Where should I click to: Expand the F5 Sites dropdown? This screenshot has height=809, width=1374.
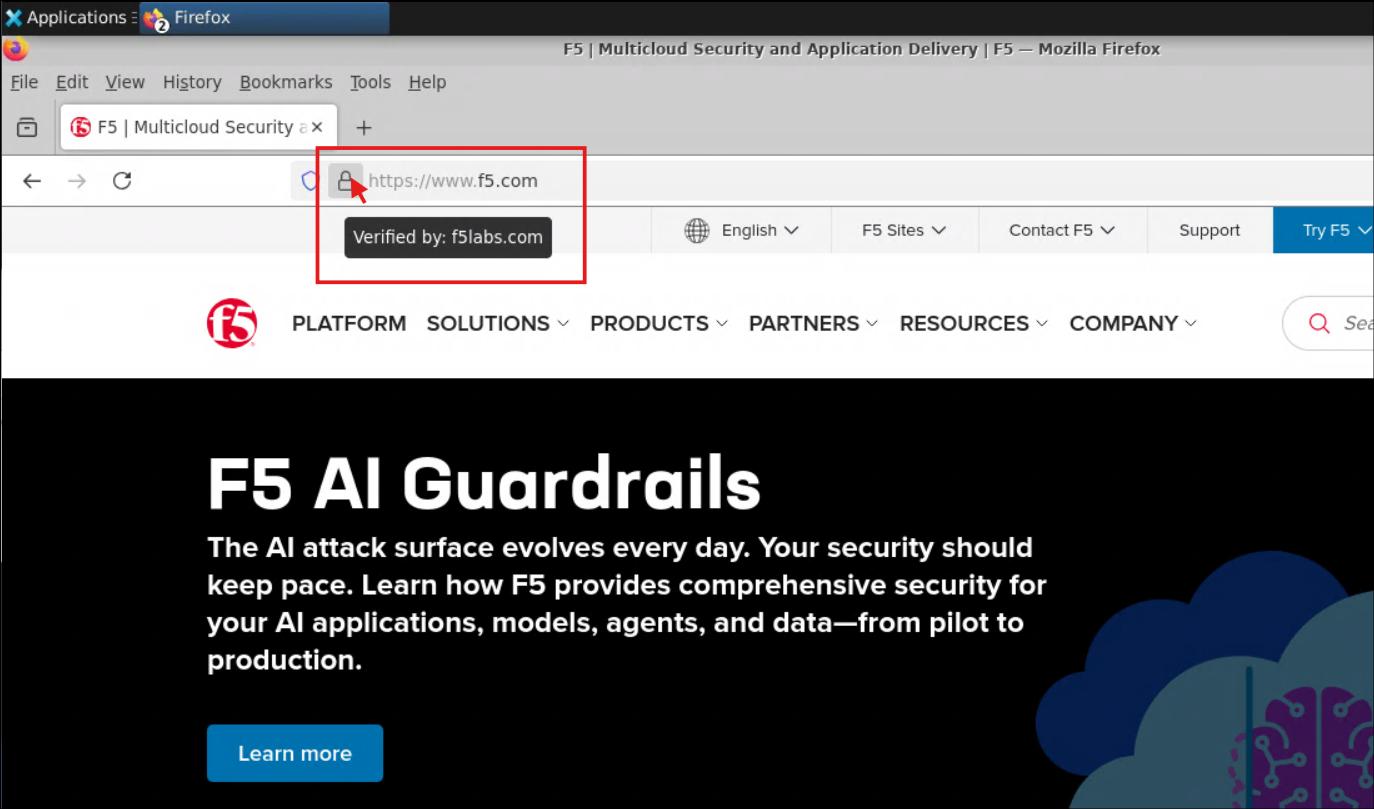pyautogui.click(x=904, y=230)
